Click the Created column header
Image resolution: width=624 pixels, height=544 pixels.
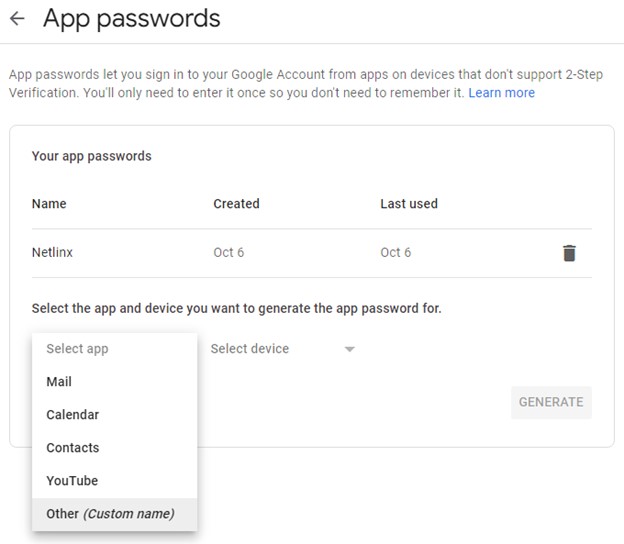236,204
